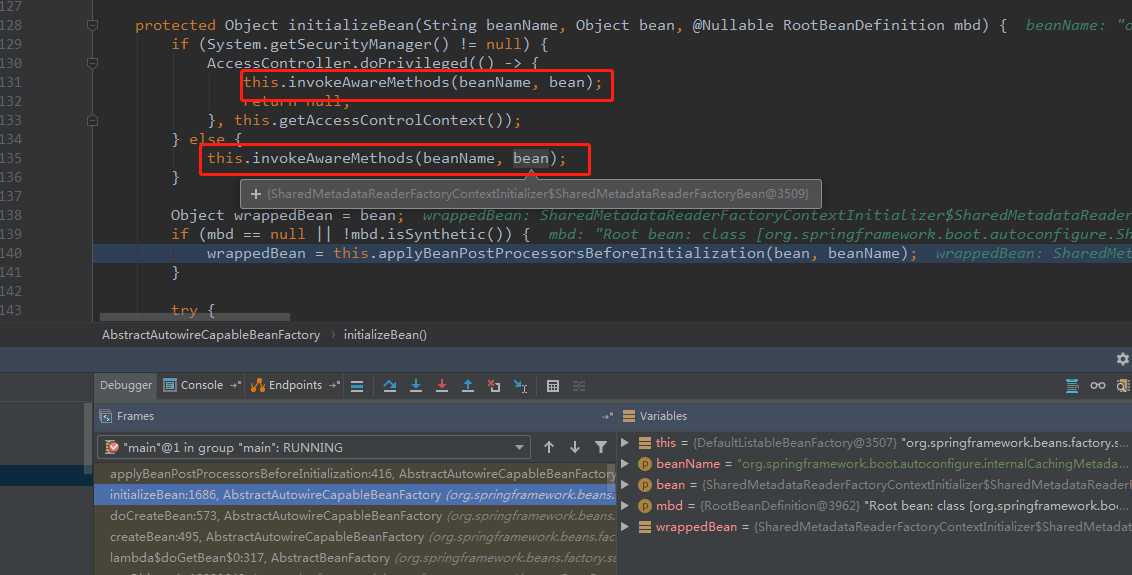Click the Frames panel header icon
Image resolution: width=1132 pixels, height=575 pixels.
tap(105, 416)
